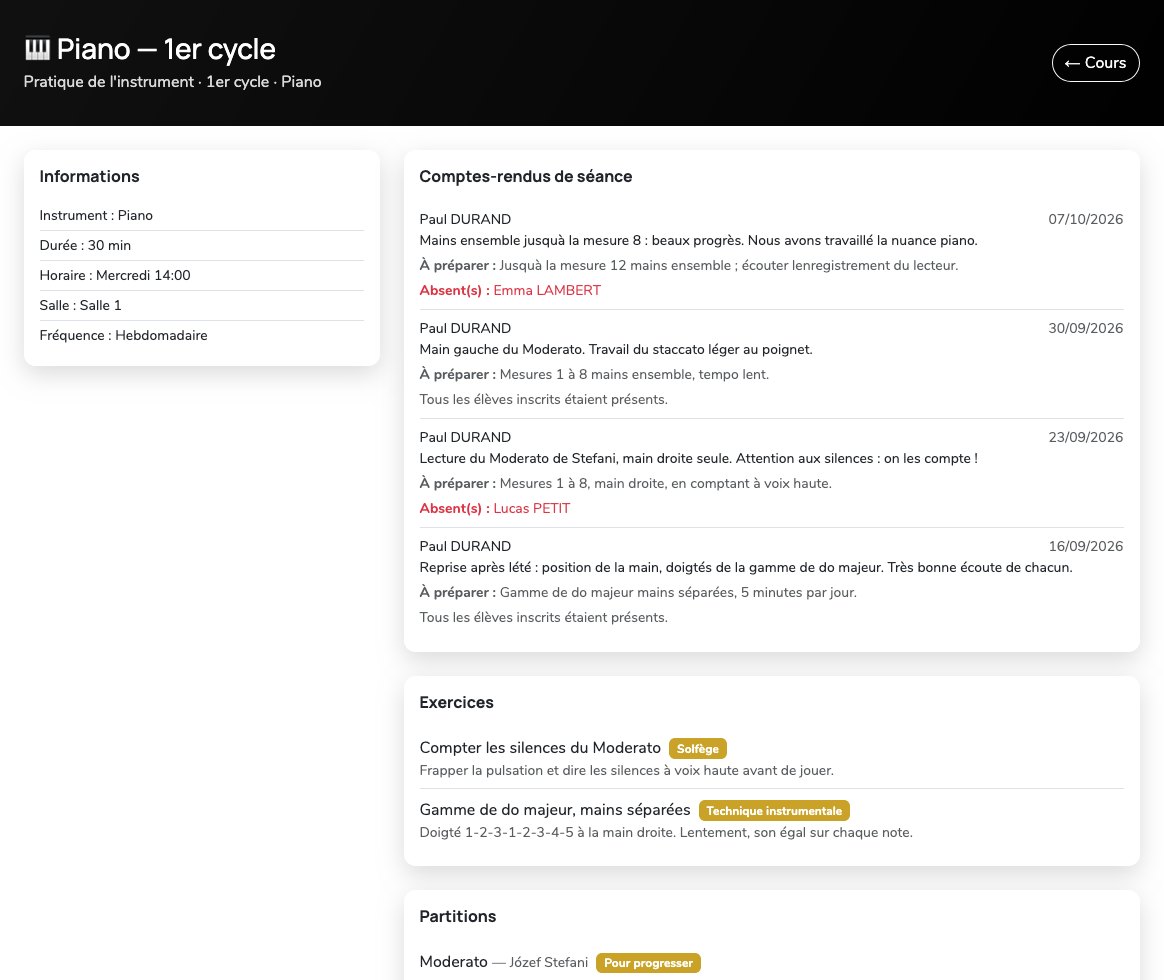Click the homework line ending 'en comptant à voix haute'
The height and width of the screenshot is (980, 1164).
click(x=625, y=484)
